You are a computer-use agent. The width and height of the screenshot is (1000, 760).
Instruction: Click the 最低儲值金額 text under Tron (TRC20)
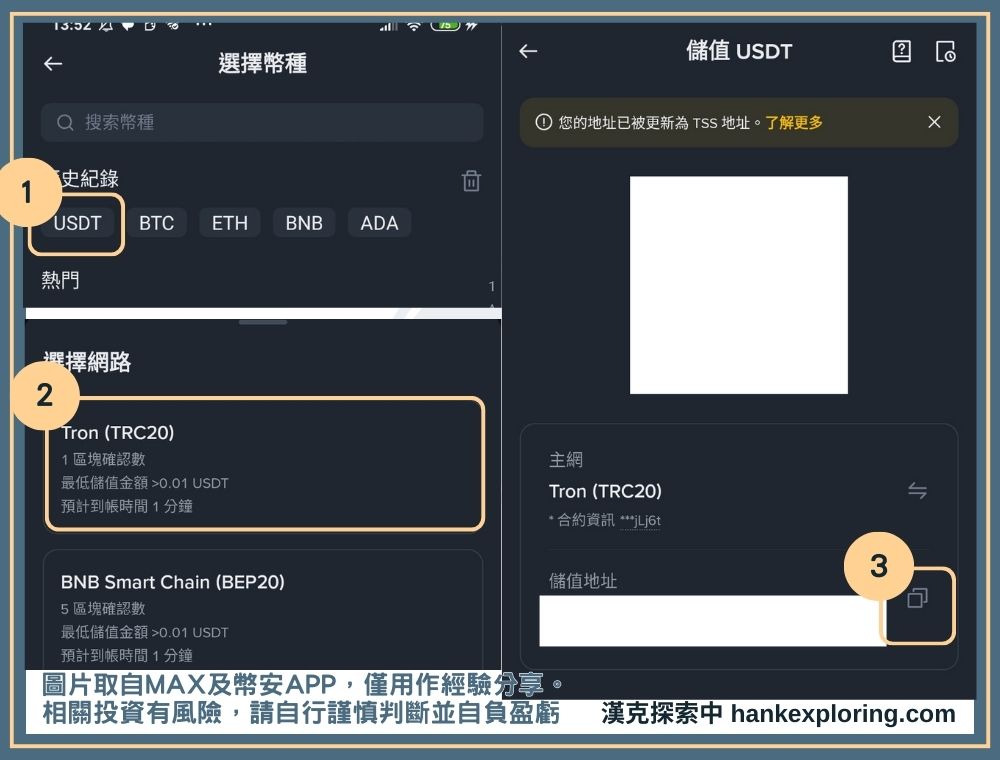pos(145,483)
